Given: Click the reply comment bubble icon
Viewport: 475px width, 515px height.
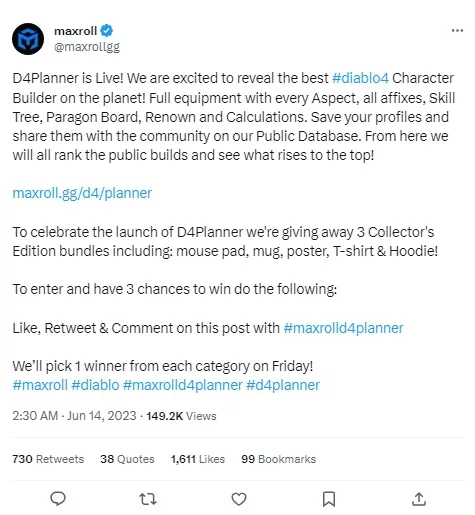Looking at the screenshot, I should [x=58, y=499].
